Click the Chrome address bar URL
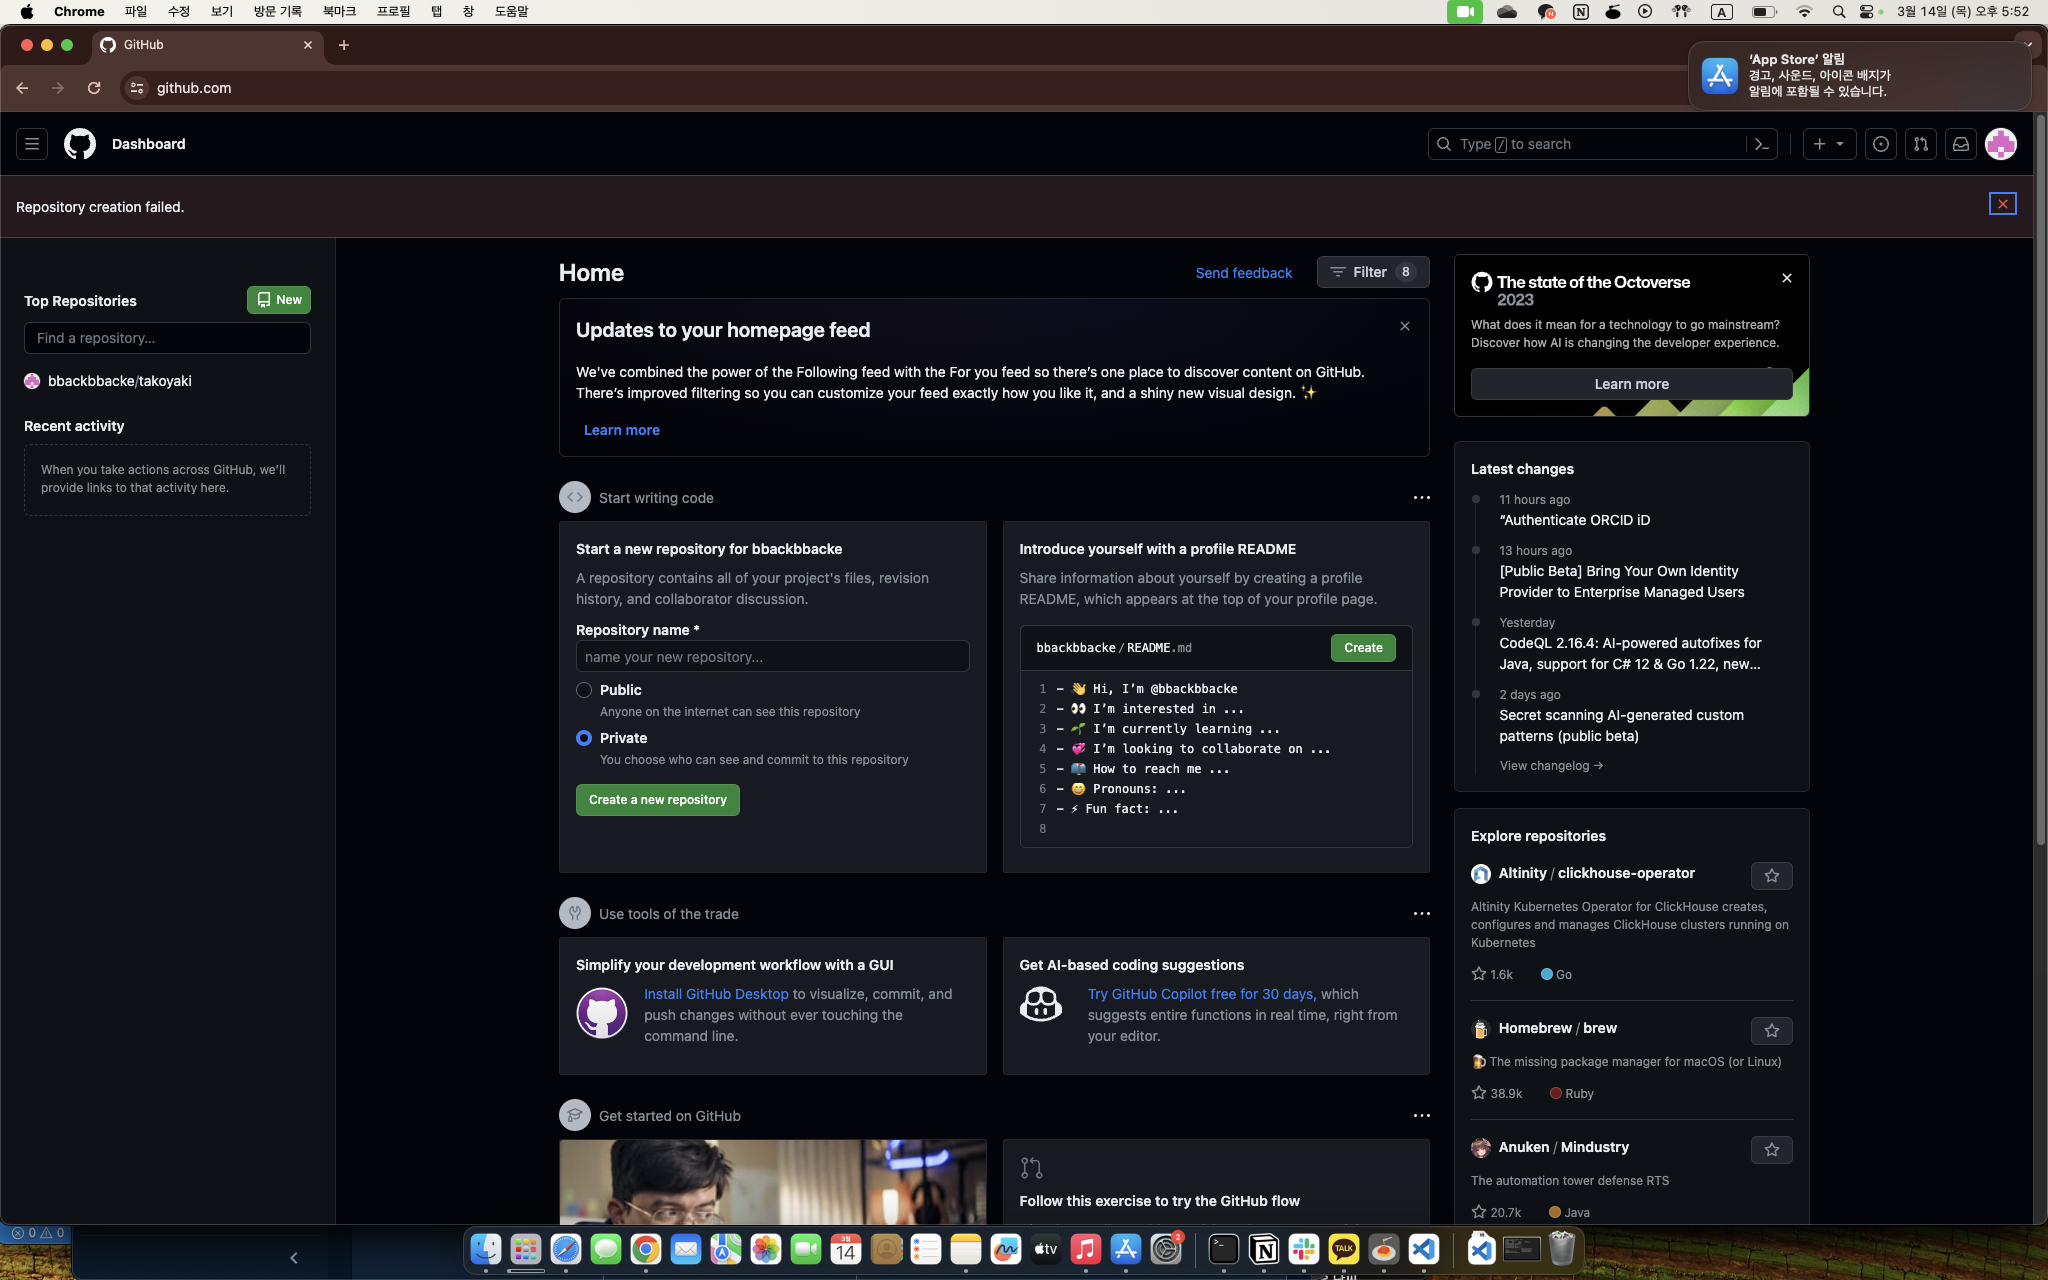 pyautogui.click(x=194, y=88)
